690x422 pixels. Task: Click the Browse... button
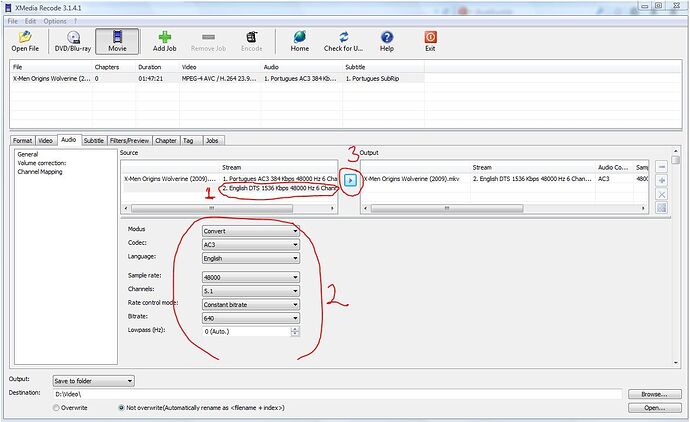click(x=654, y=394)
